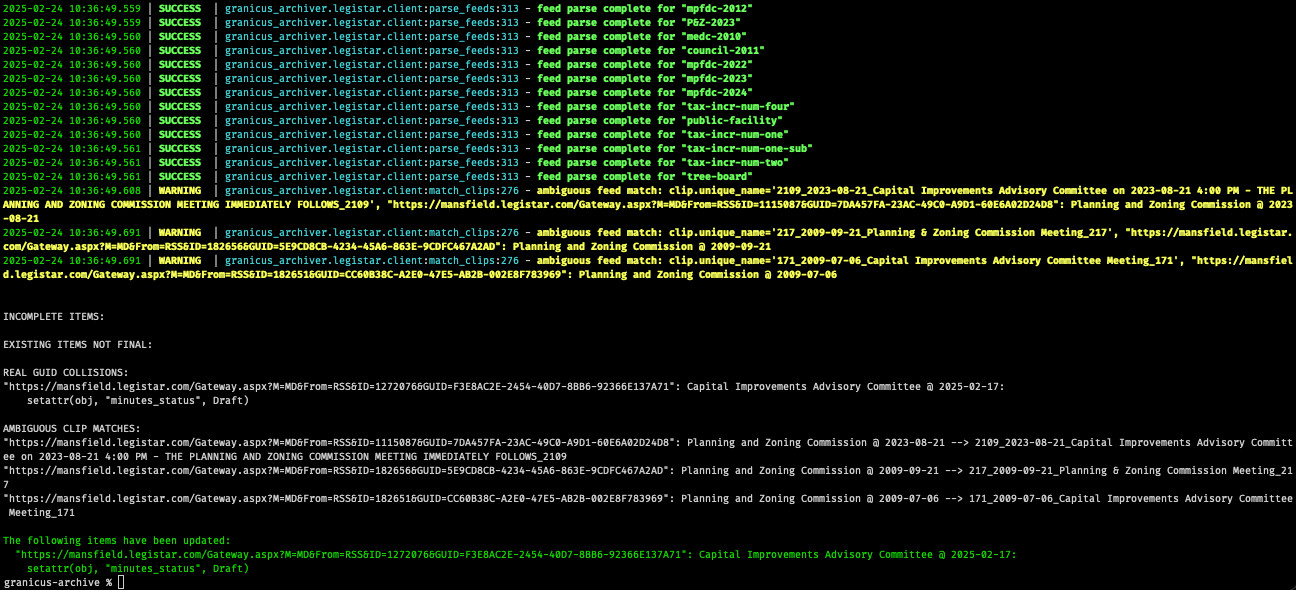This screenshot has height=590, width=1296.
Task: Click WARNING label for clip 171_2009-07-06 message
Action: point(180,259)
